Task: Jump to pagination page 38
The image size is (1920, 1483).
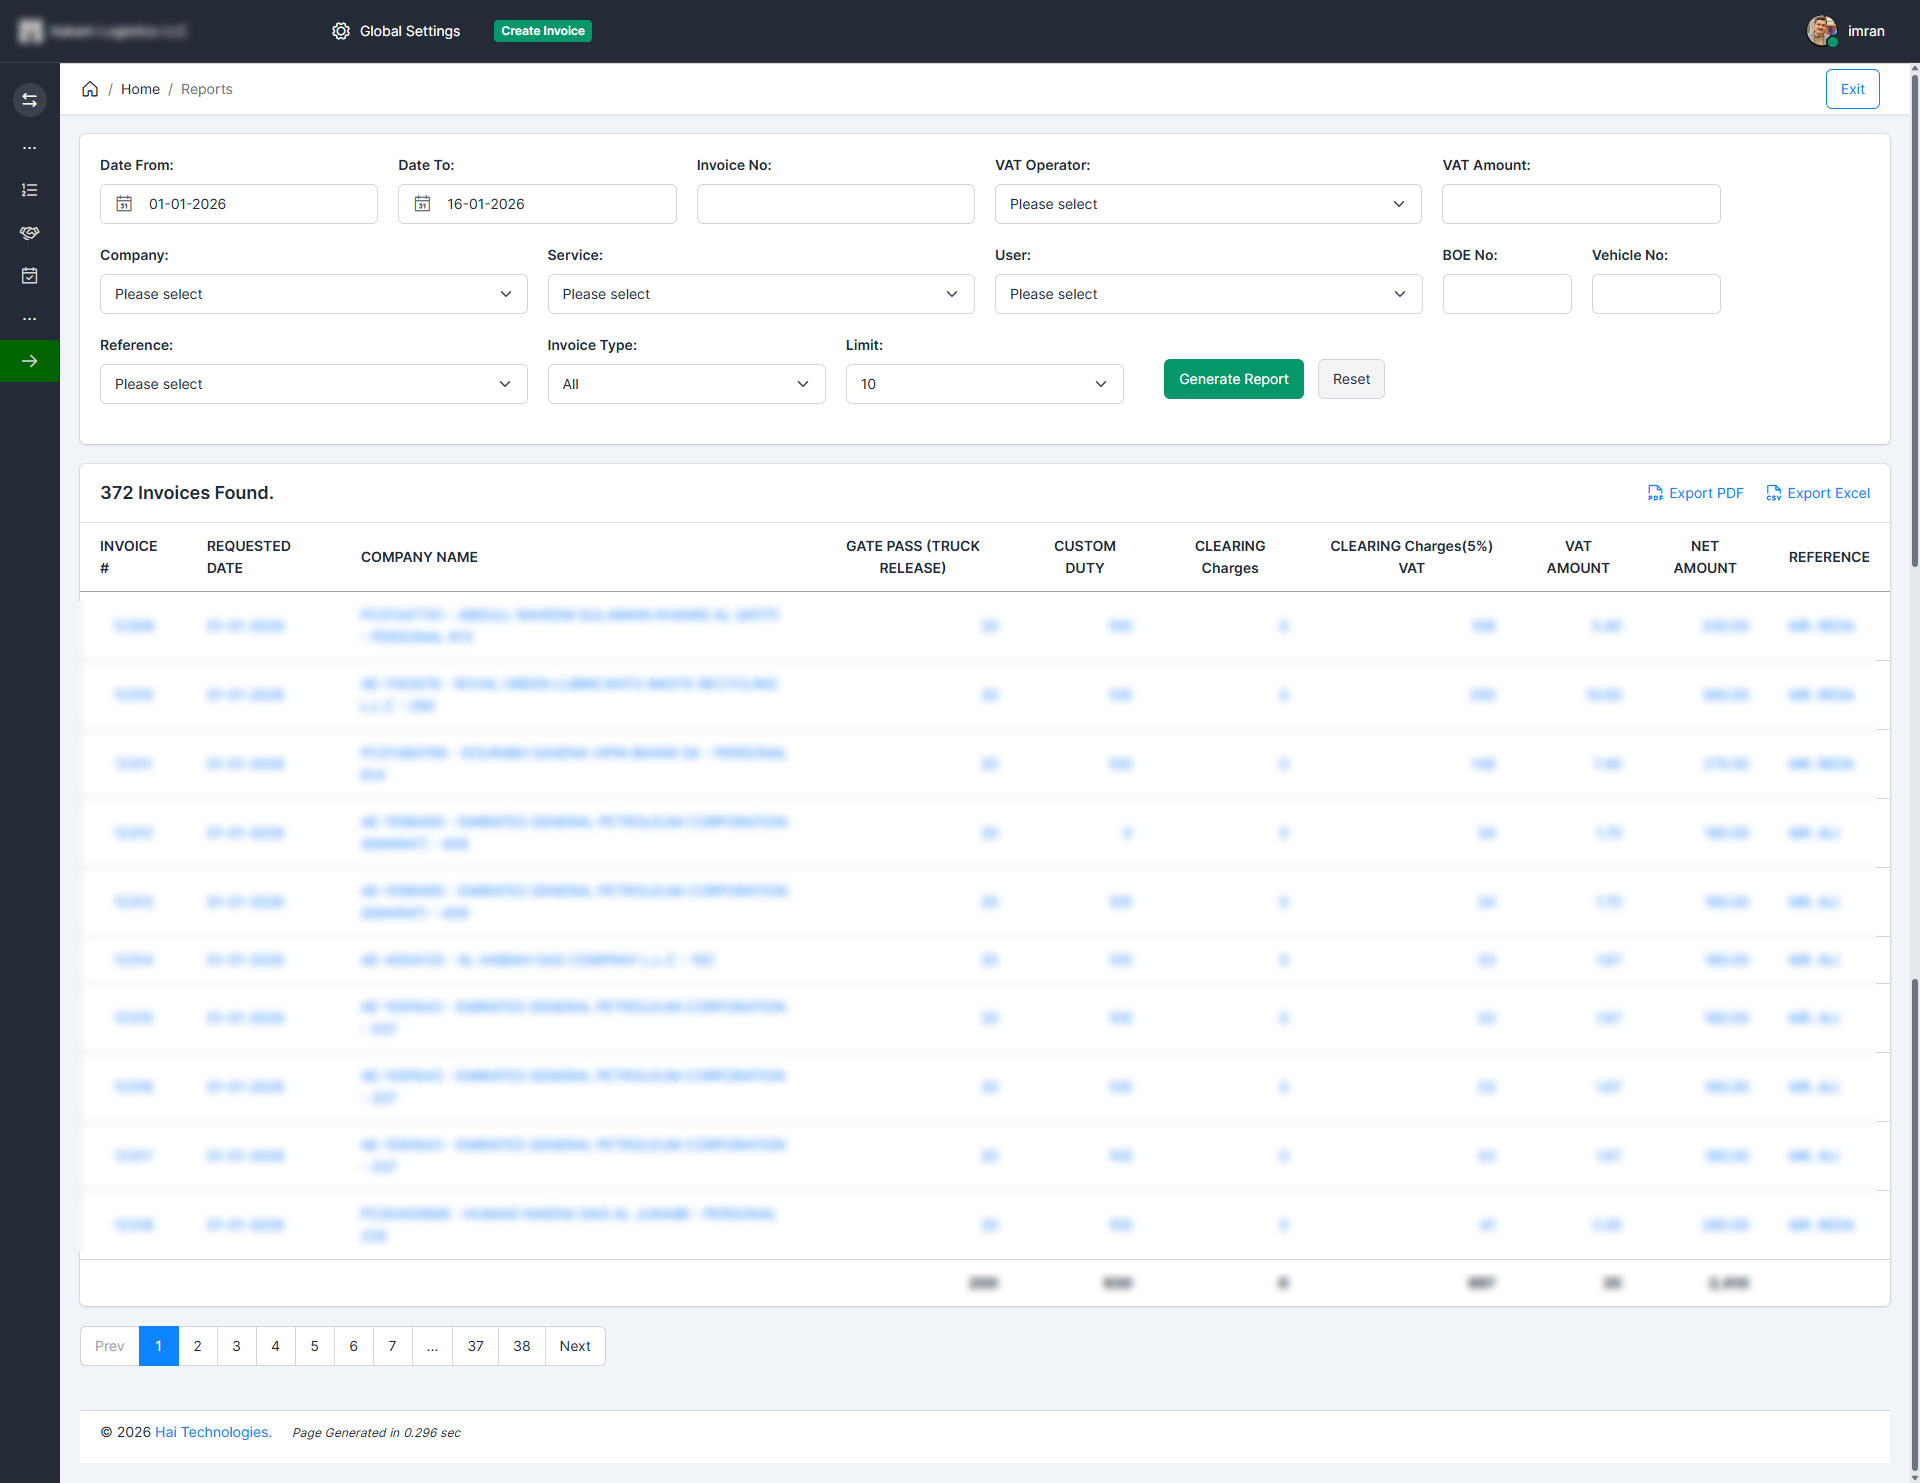Action: tap(521, 1346)
